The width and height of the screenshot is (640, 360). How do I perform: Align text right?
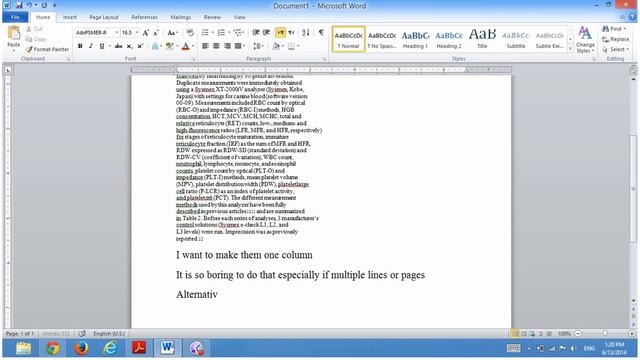227,46
